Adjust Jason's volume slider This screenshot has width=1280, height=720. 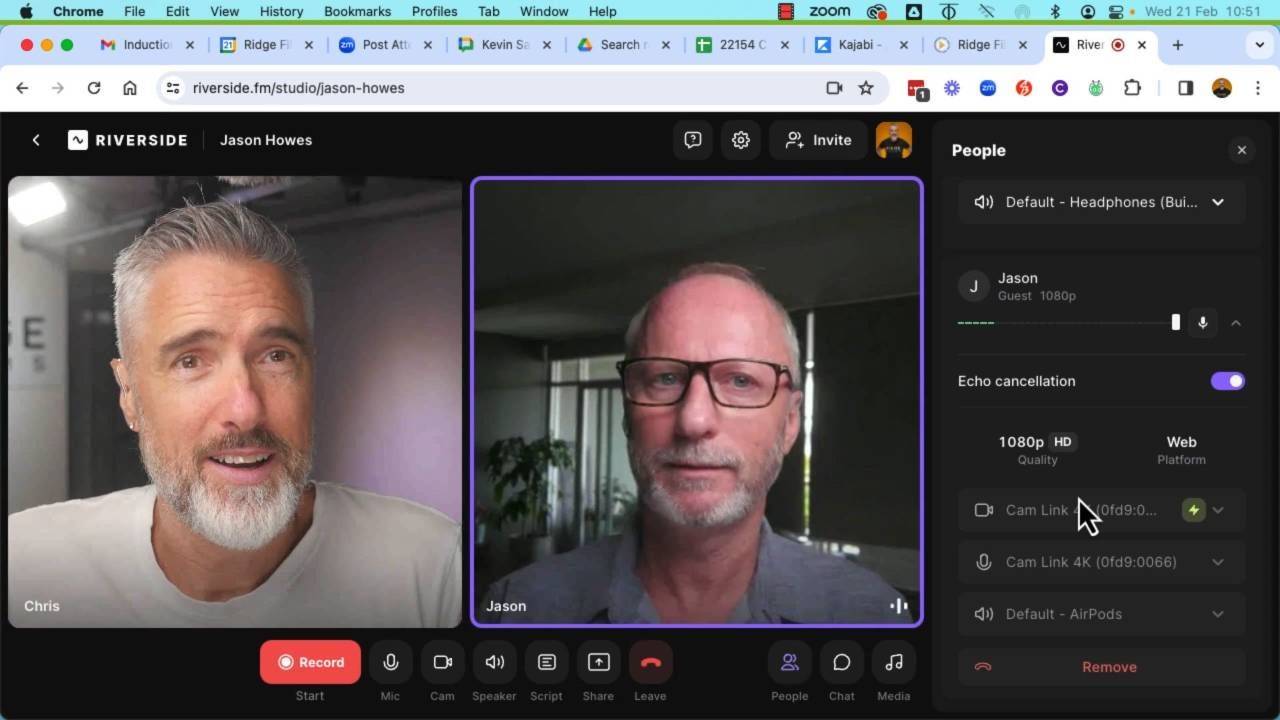coord(1175,322)
